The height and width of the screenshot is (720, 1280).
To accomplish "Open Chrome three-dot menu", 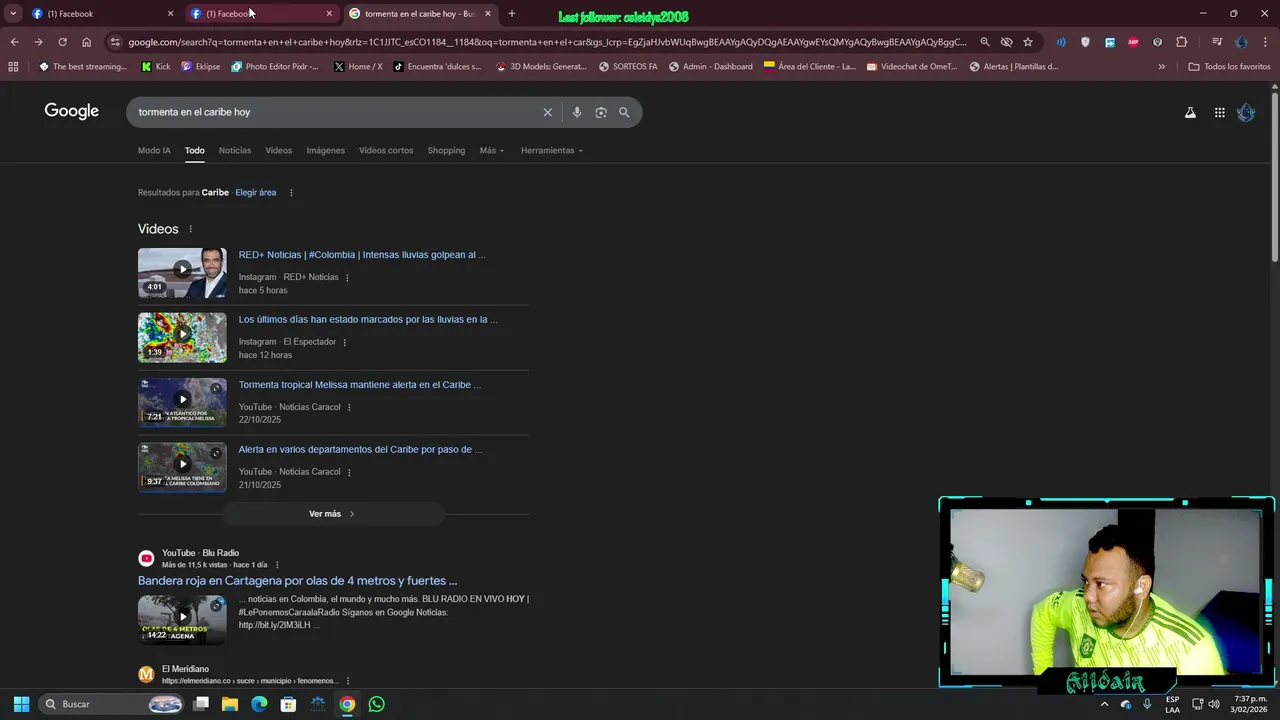I will [1266, 42].
